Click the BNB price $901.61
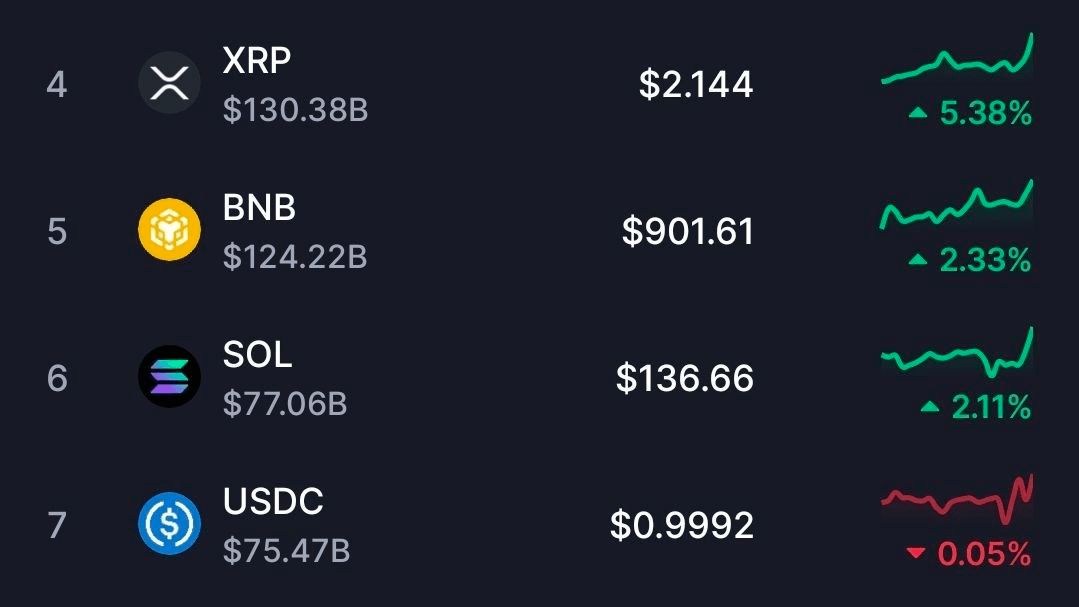Viewport: 1079px width, 607px height. coord(687,232)
